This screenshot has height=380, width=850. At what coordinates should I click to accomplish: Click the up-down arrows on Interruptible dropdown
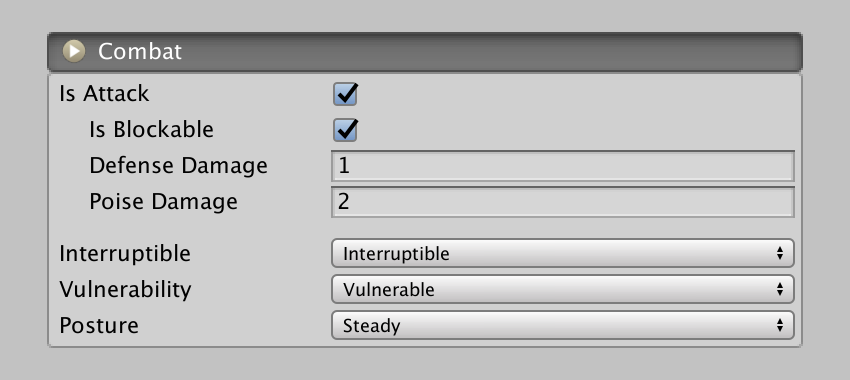point(780,253)
